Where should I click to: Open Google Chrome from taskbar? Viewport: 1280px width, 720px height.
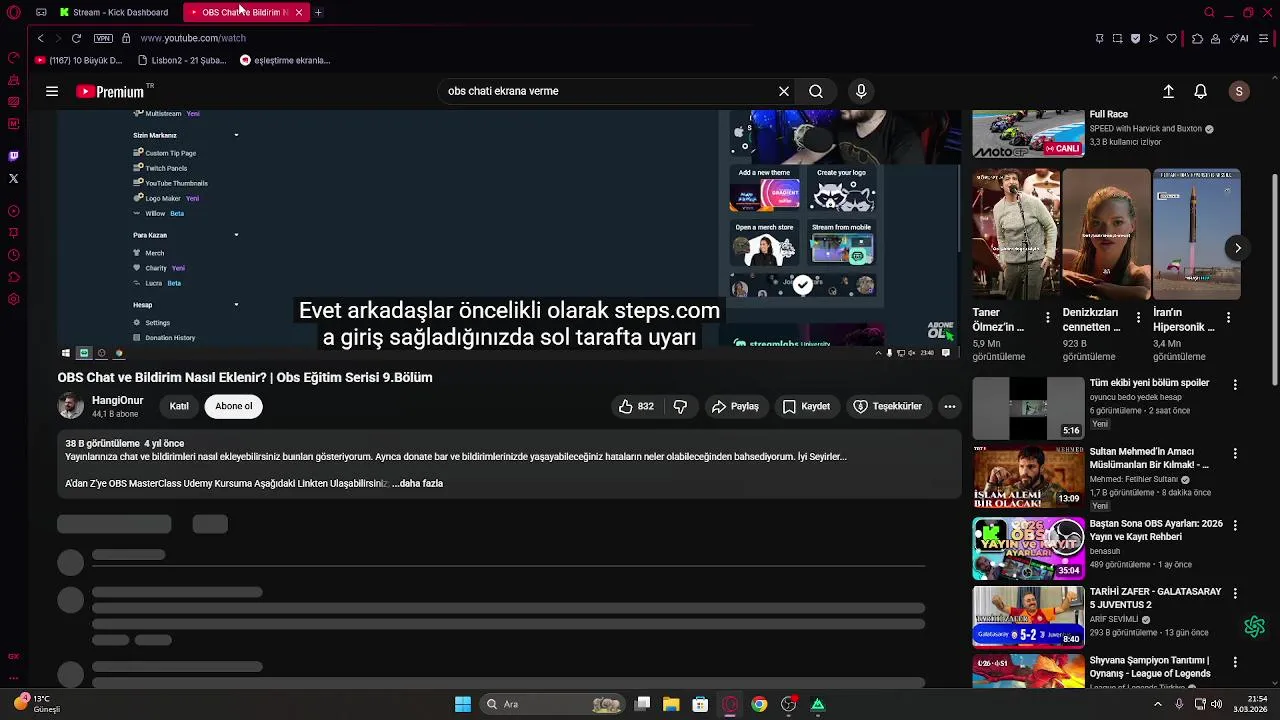[759, 704]
